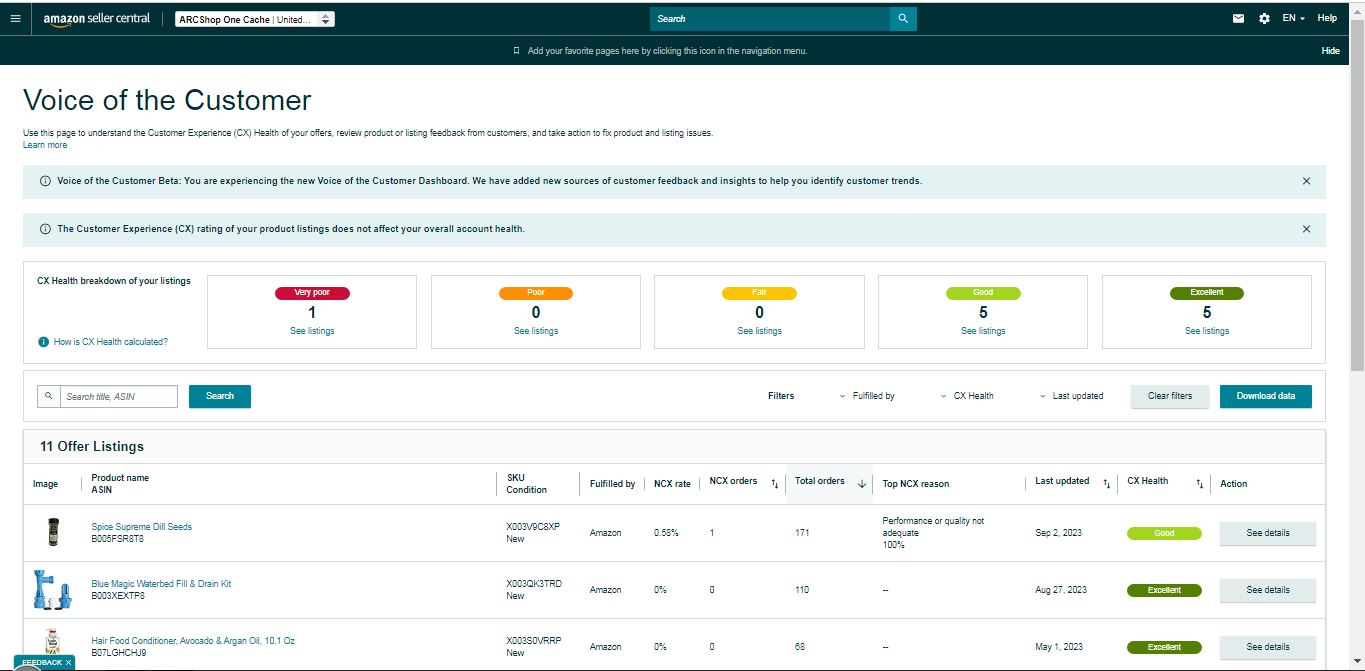This screenshot has height=671, width=1365.
Task: Click the teal Search button
Action: (x=220, y=396)
